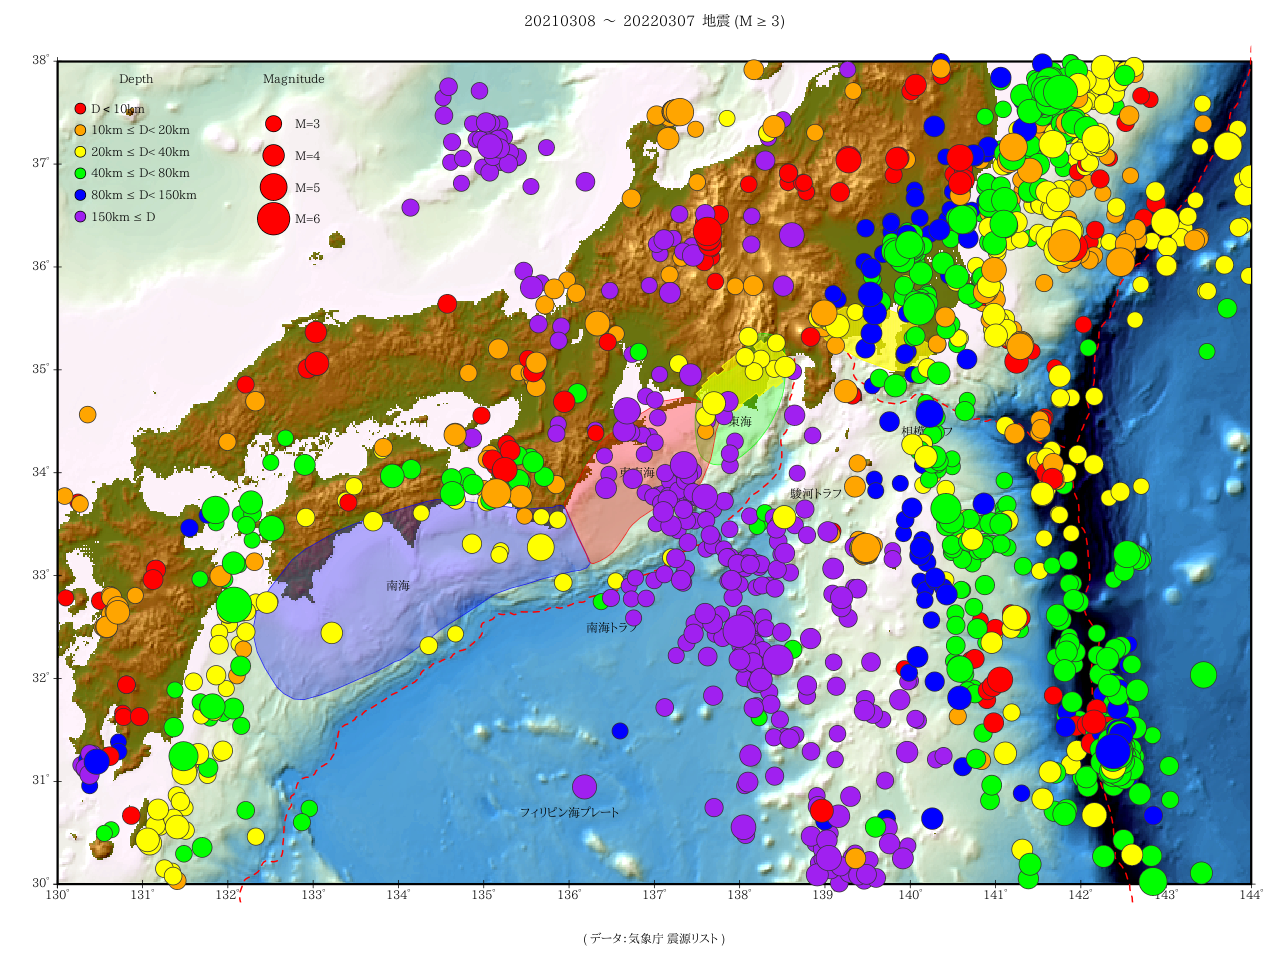Click the 'M=6' legend label text
The width and height of the screenshot is (1280, 960).
[308, 219]
